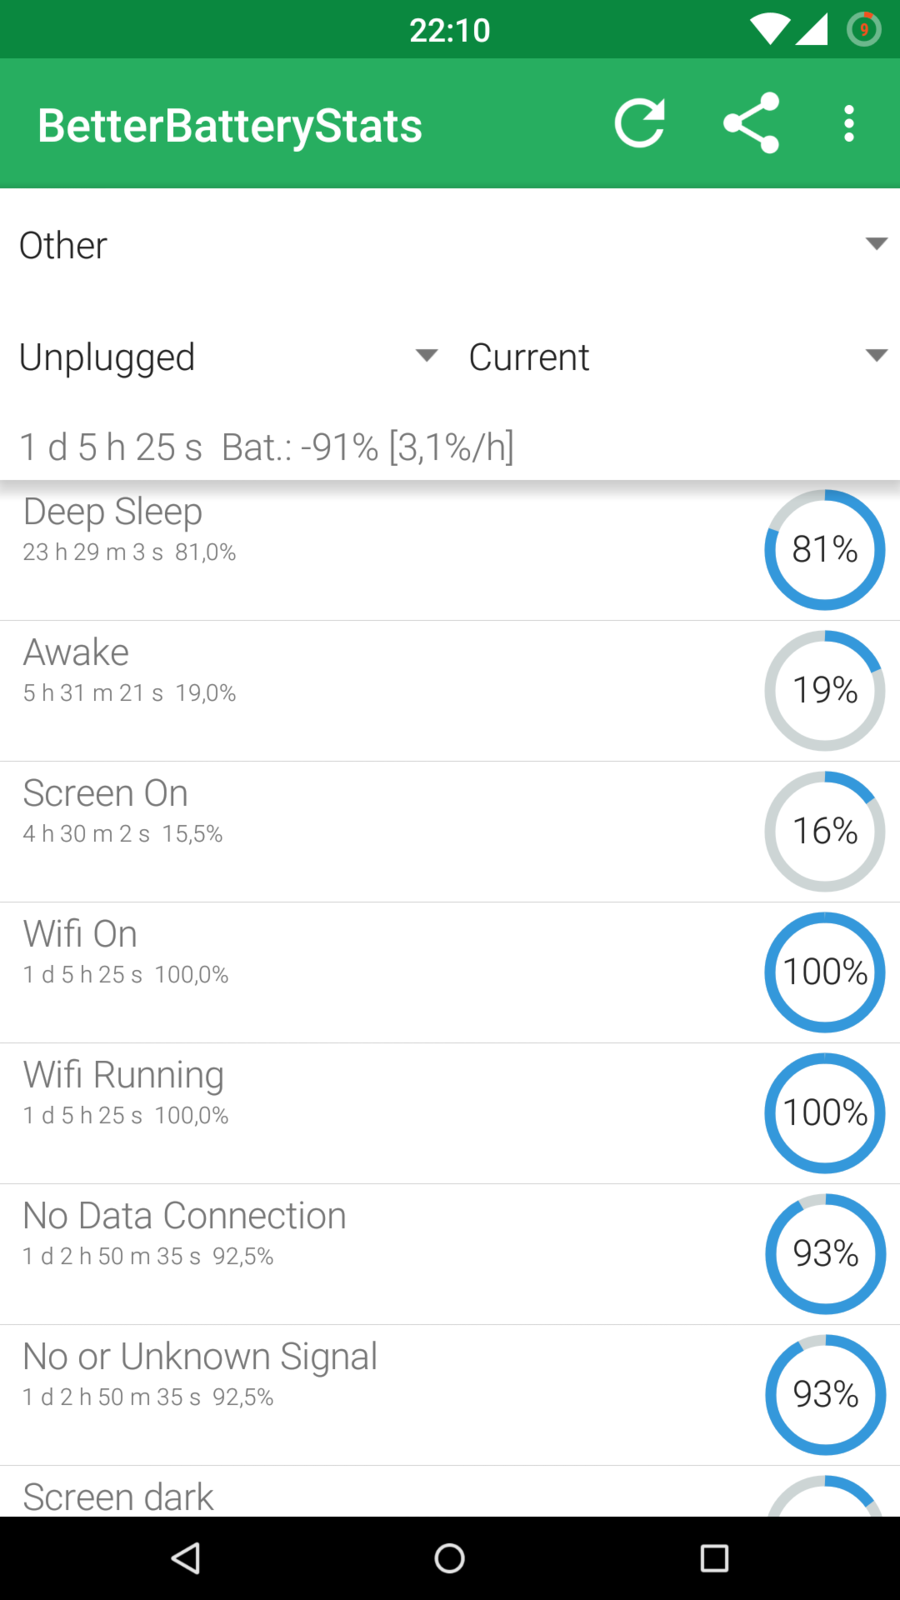The height and width of the screenshot is (1600, 900).
Task: Tap the BetterBatteryStats title
Action: pos(230,126)
